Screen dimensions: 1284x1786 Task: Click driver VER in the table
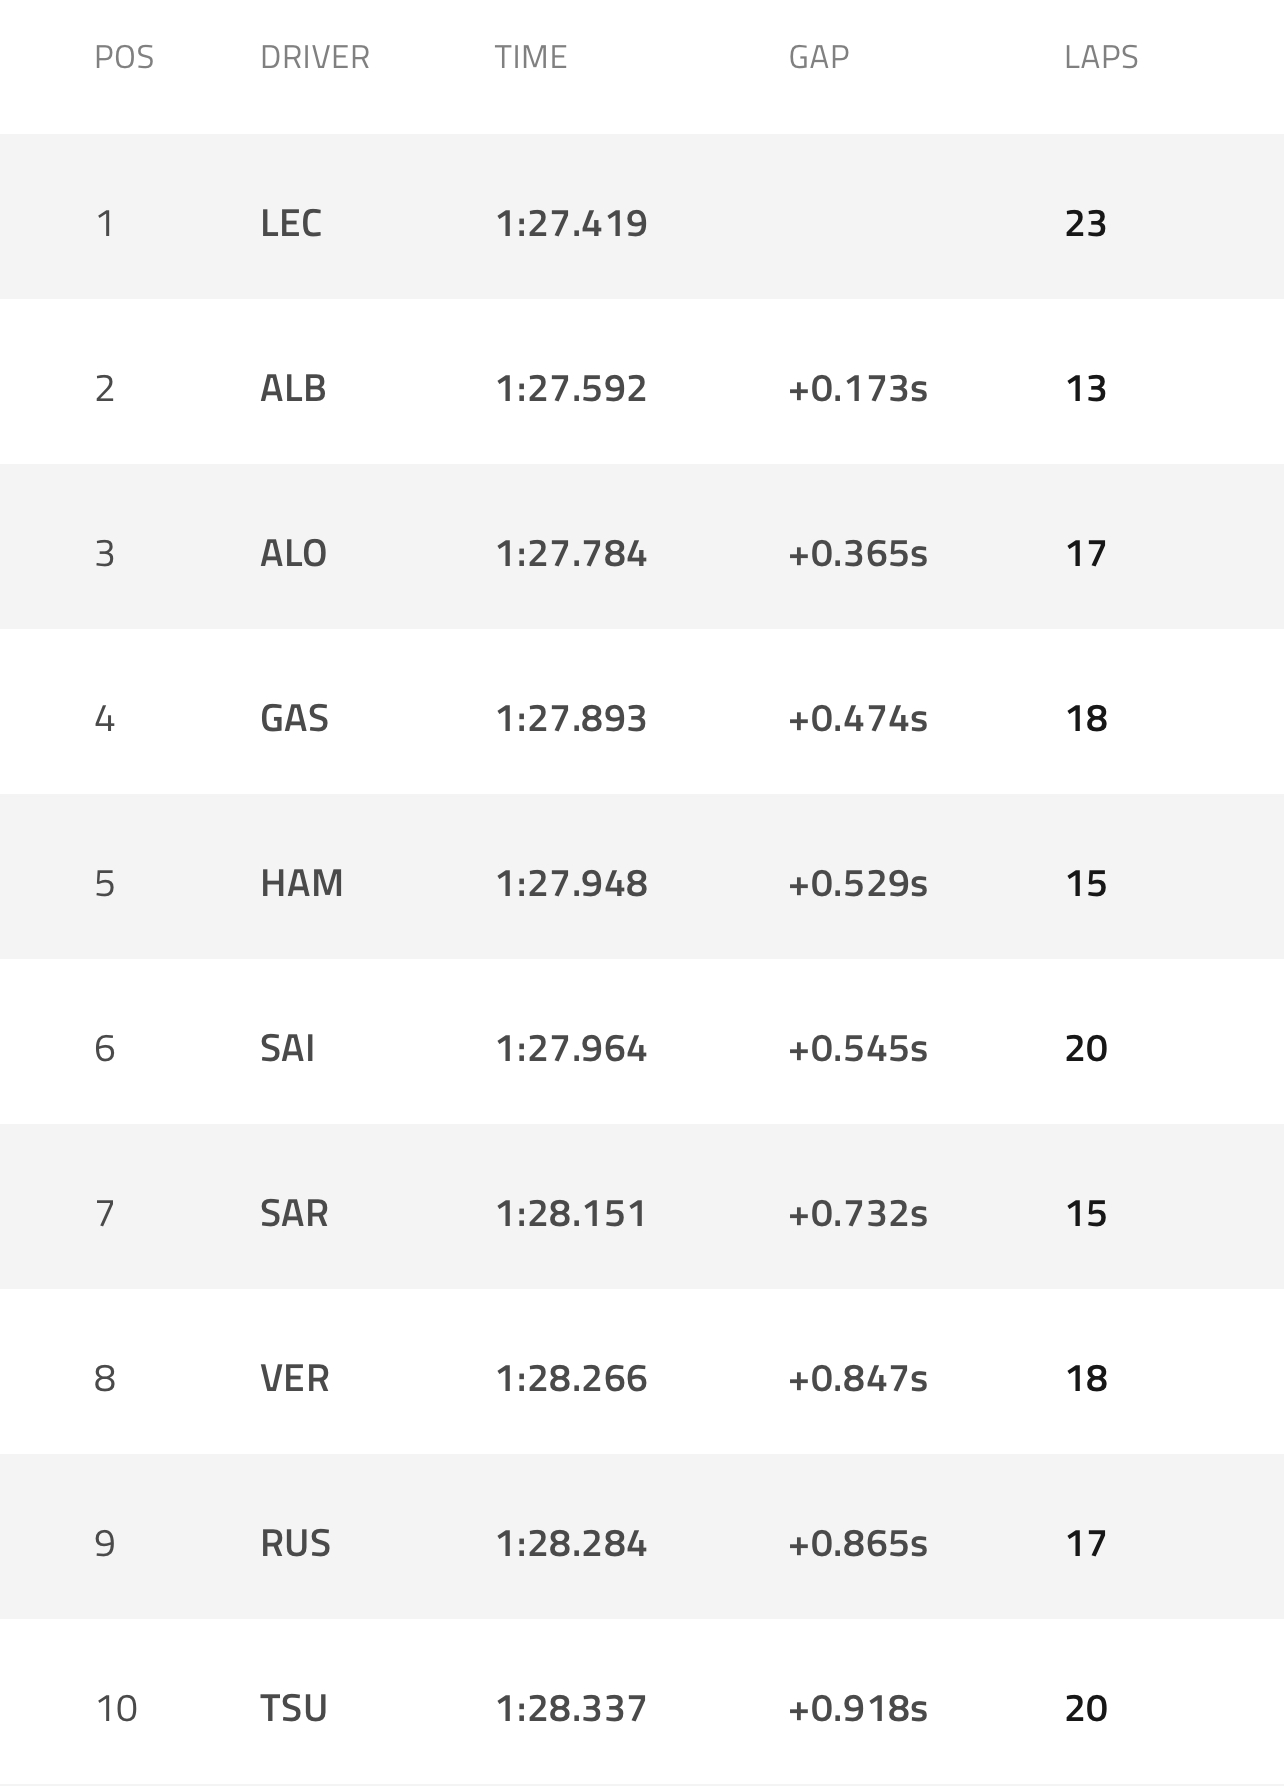click(294, 1378)
